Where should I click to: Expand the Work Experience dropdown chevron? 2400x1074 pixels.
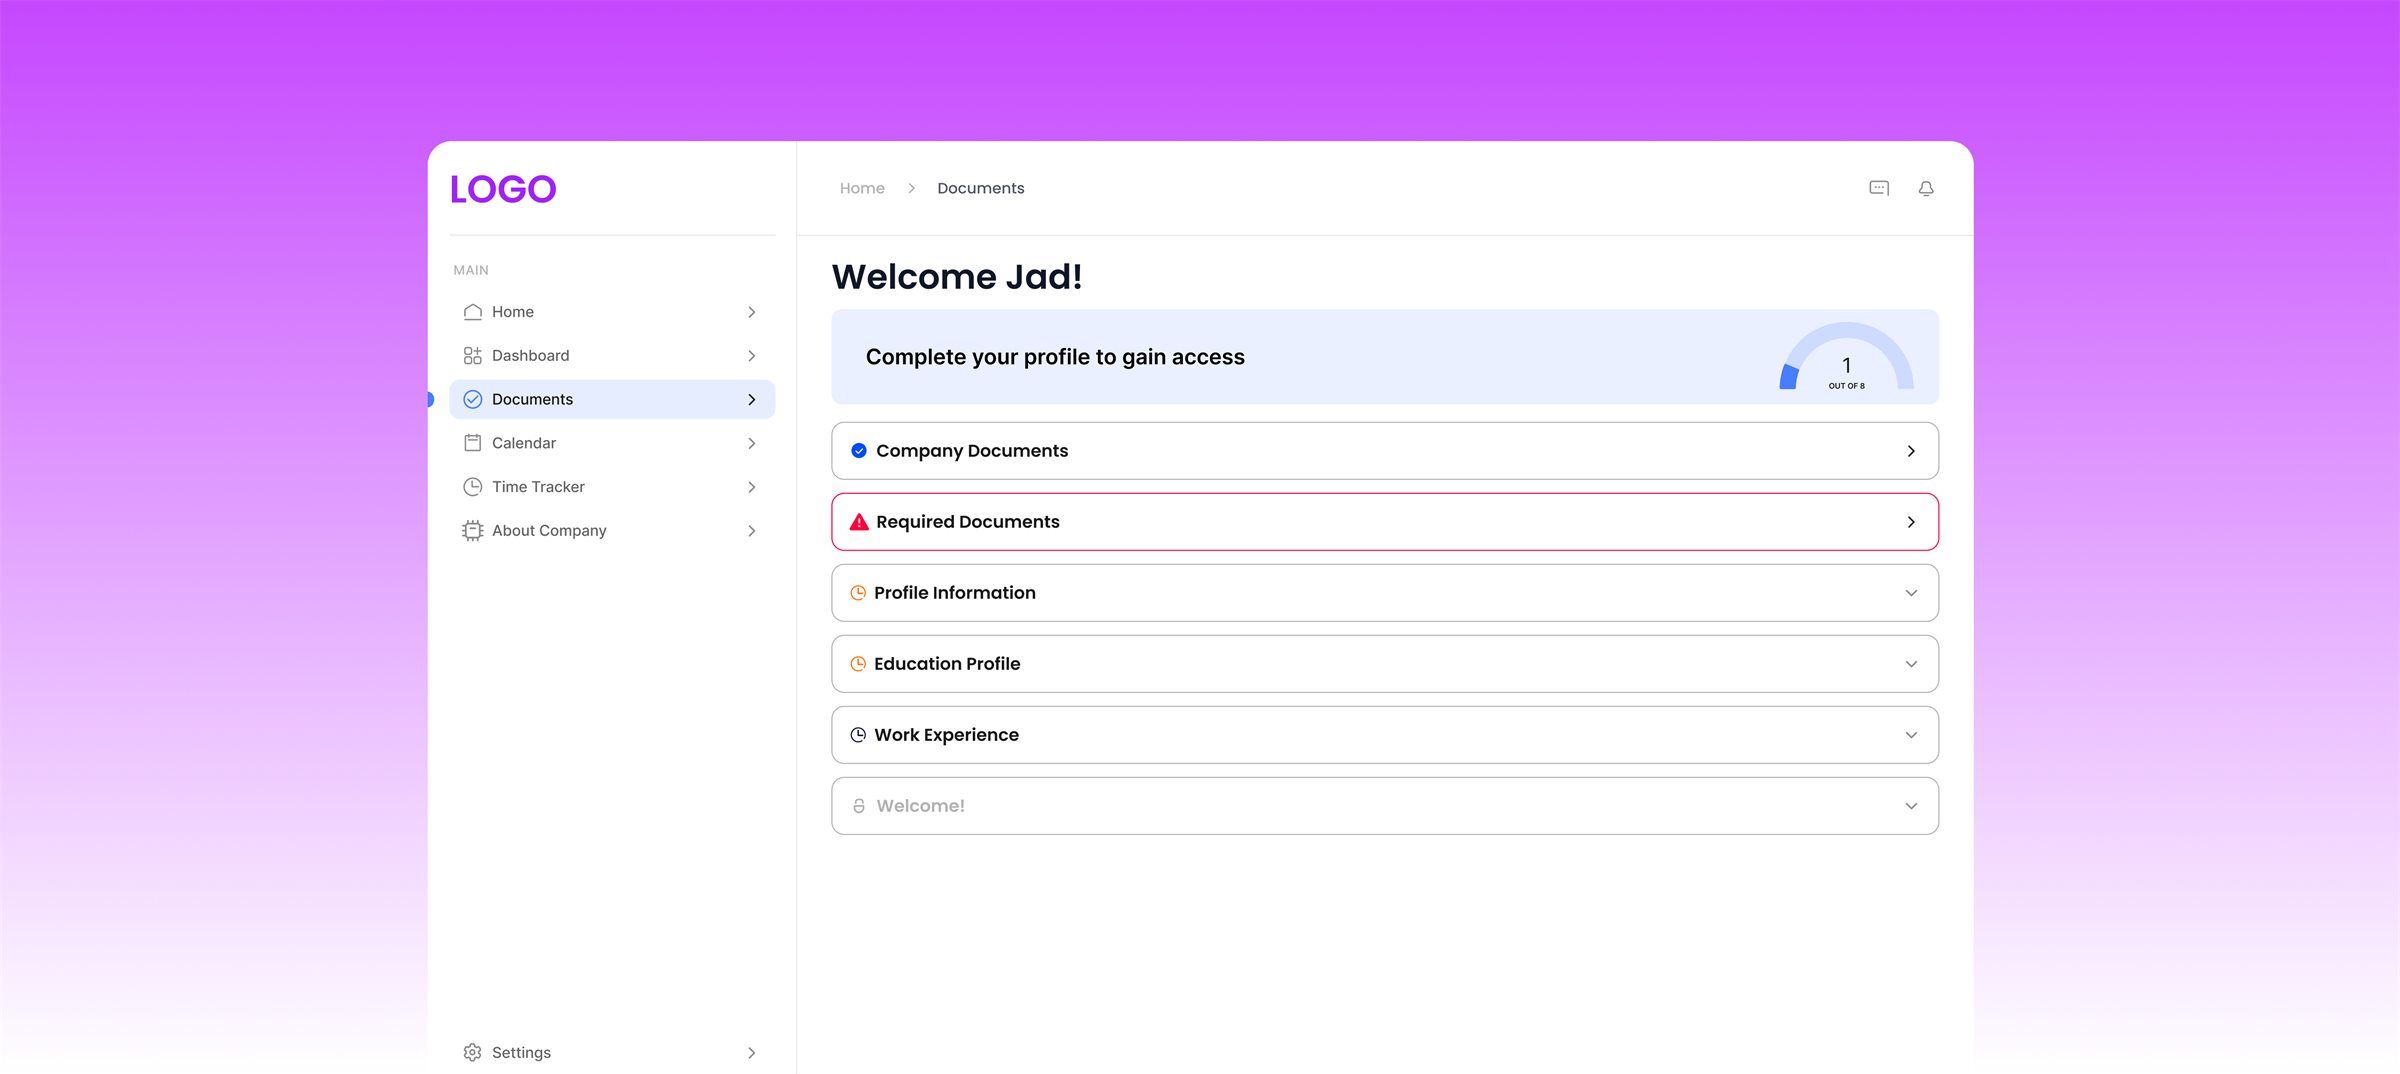[x=1911, y=735]
